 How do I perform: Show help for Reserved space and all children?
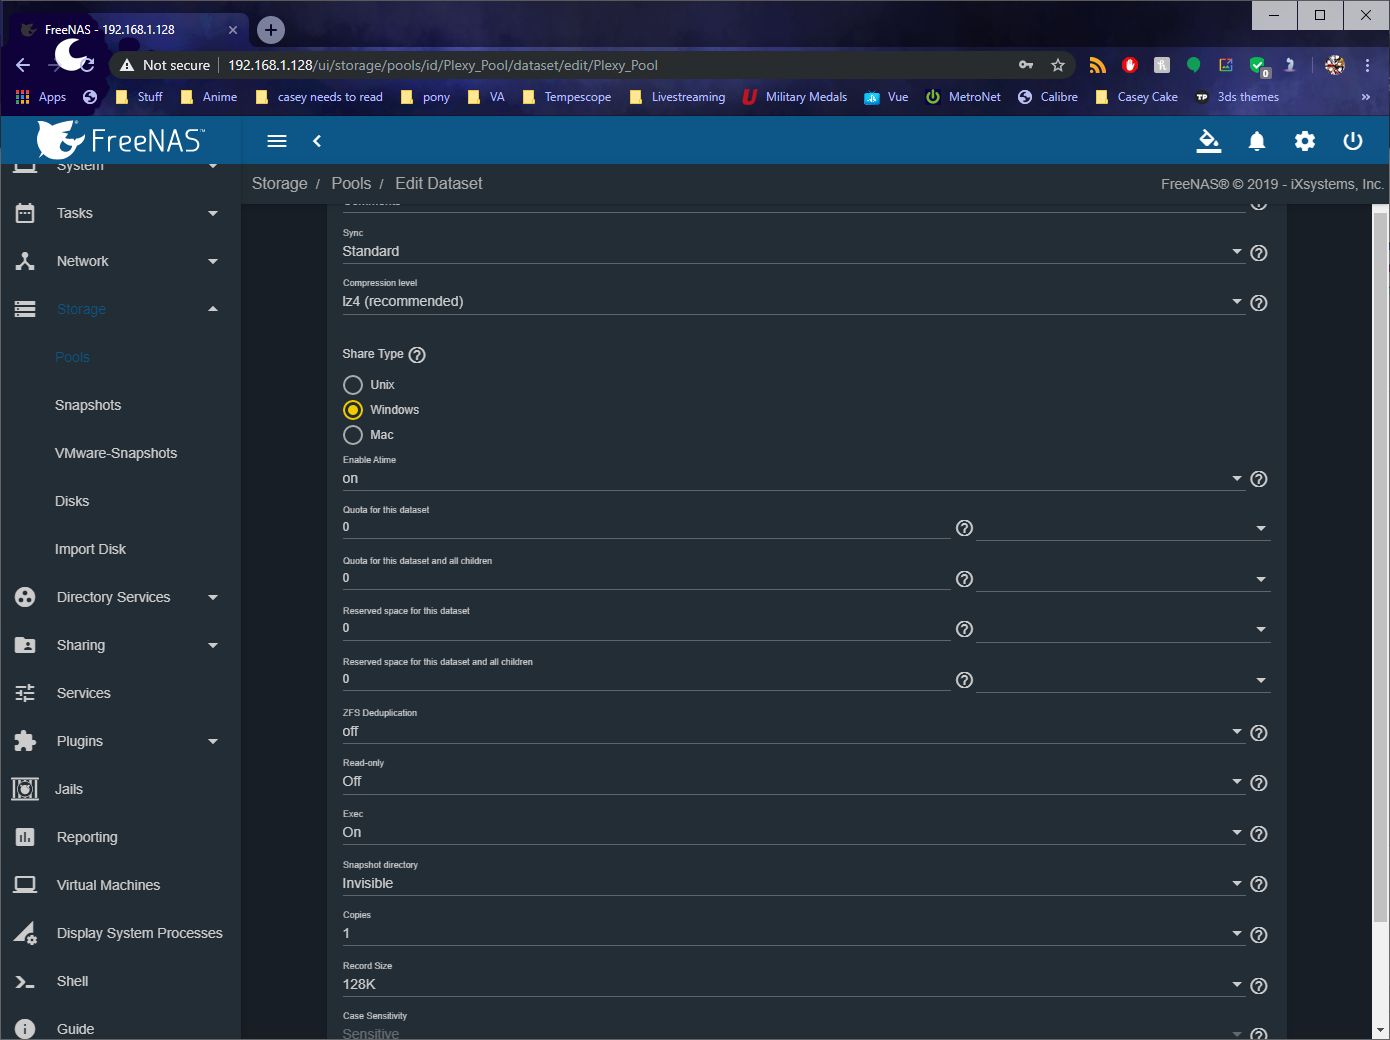coord(964,680)
